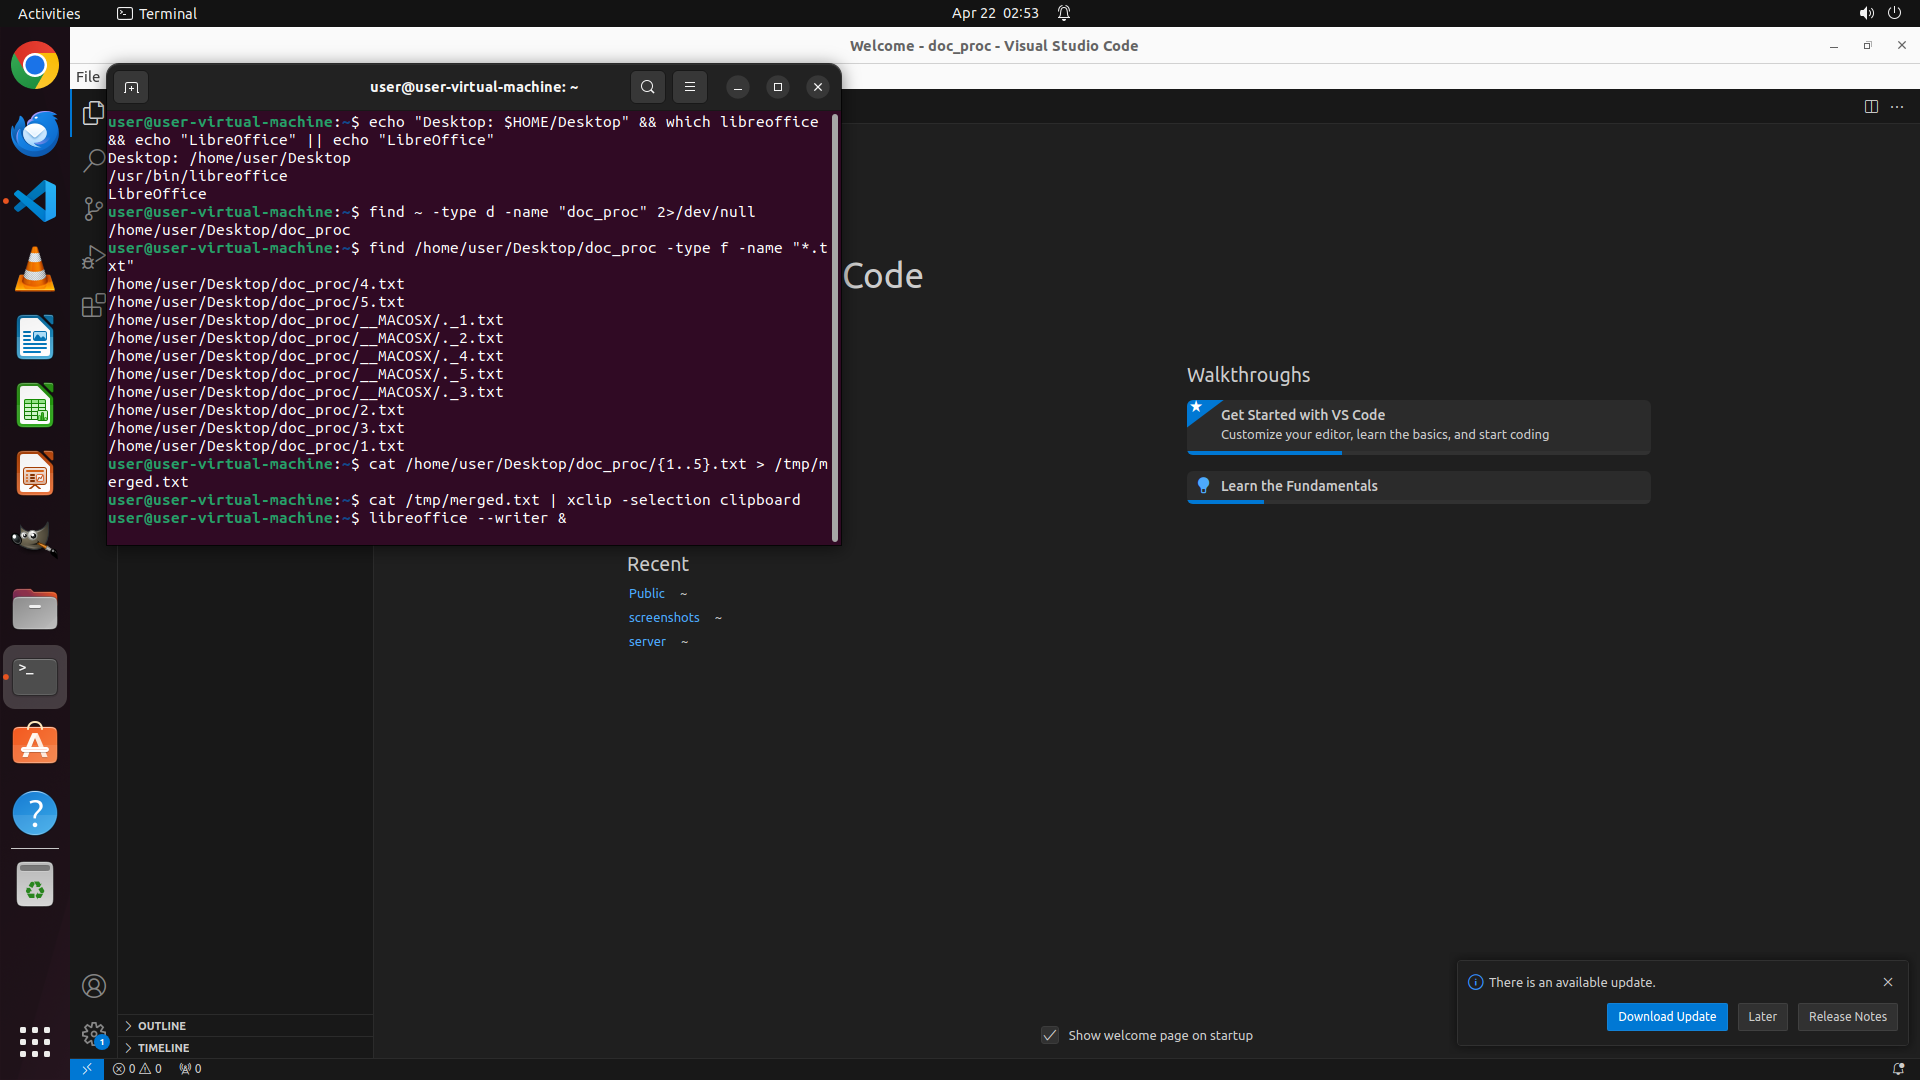Click the Download Update button
Viewport: 1920px width, 1080px height.
(x=1666, y=1017)
